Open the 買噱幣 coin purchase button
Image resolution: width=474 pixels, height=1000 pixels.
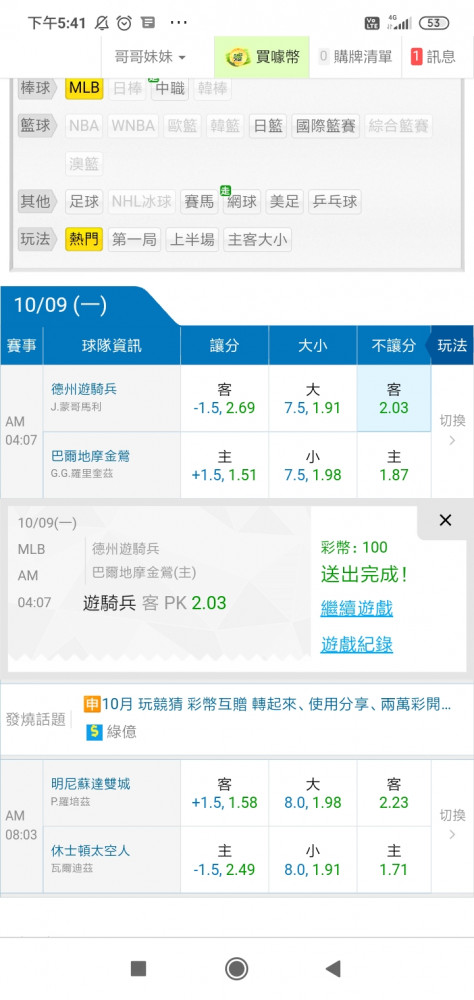(x=262, y=57)
